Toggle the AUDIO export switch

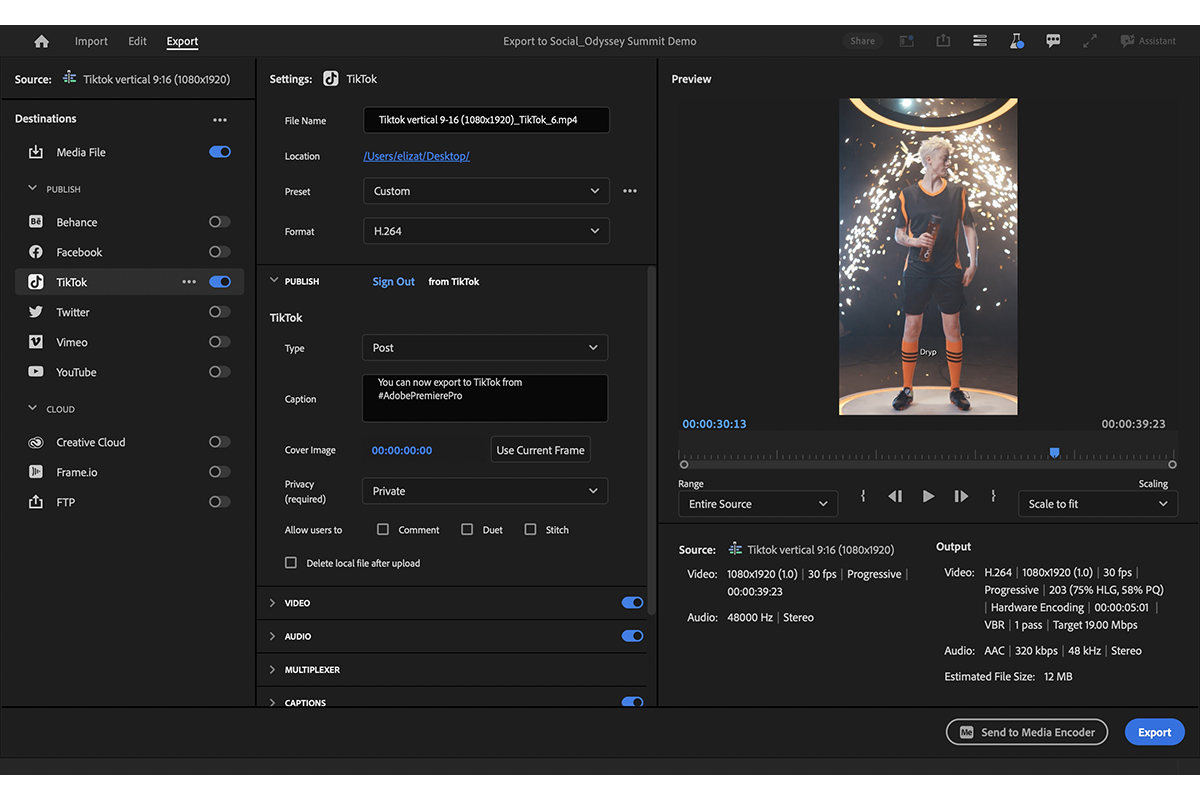coord(632,636)
